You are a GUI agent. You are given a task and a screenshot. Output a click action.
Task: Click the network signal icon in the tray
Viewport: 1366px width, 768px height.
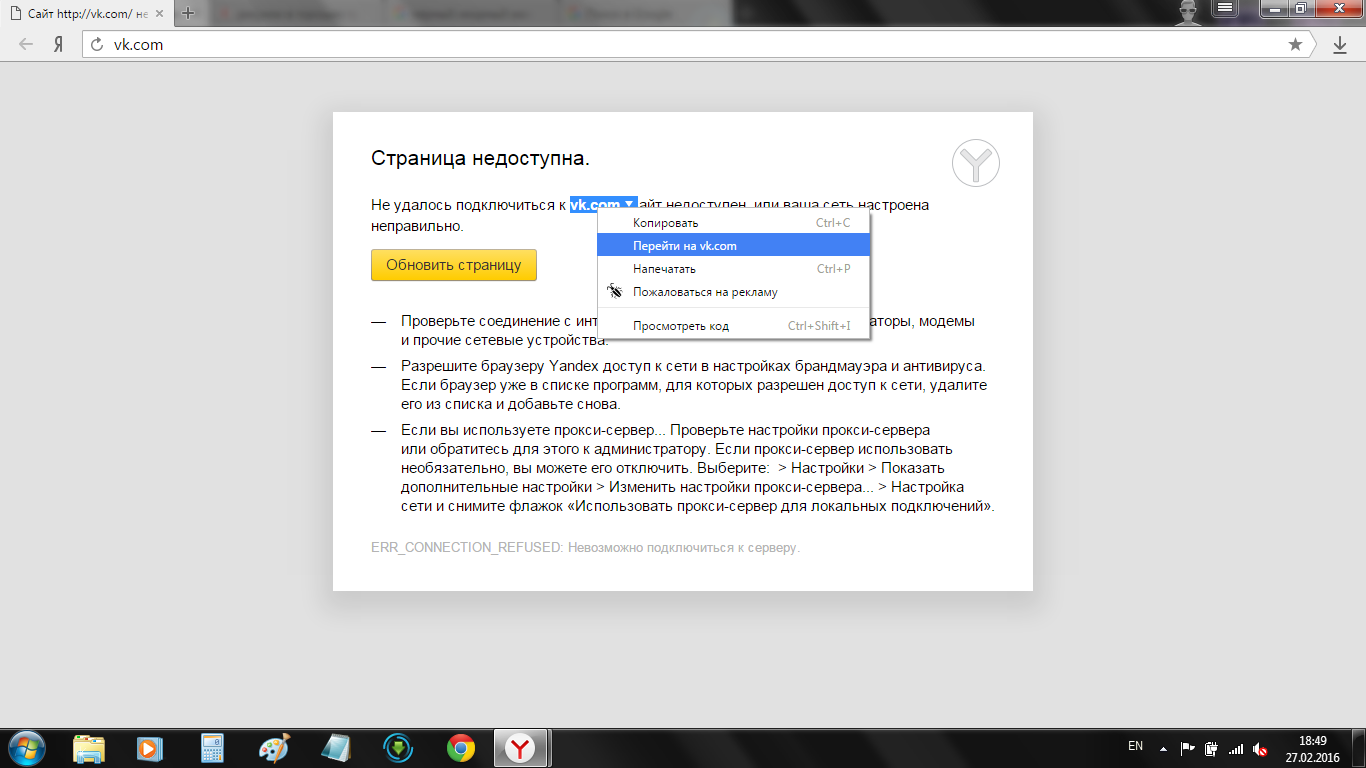(1236, 748)
